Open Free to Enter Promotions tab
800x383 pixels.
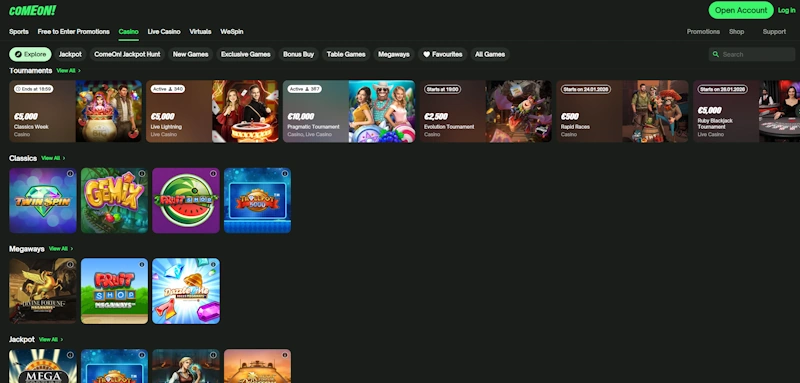point(73,32)
